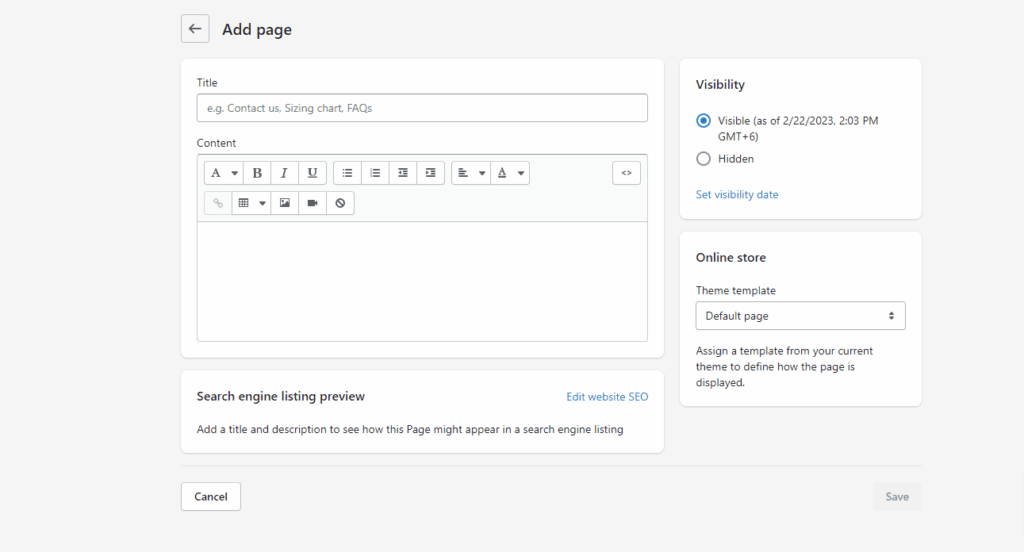
Task: Go back using the arrow button
Action: (195, 29)
